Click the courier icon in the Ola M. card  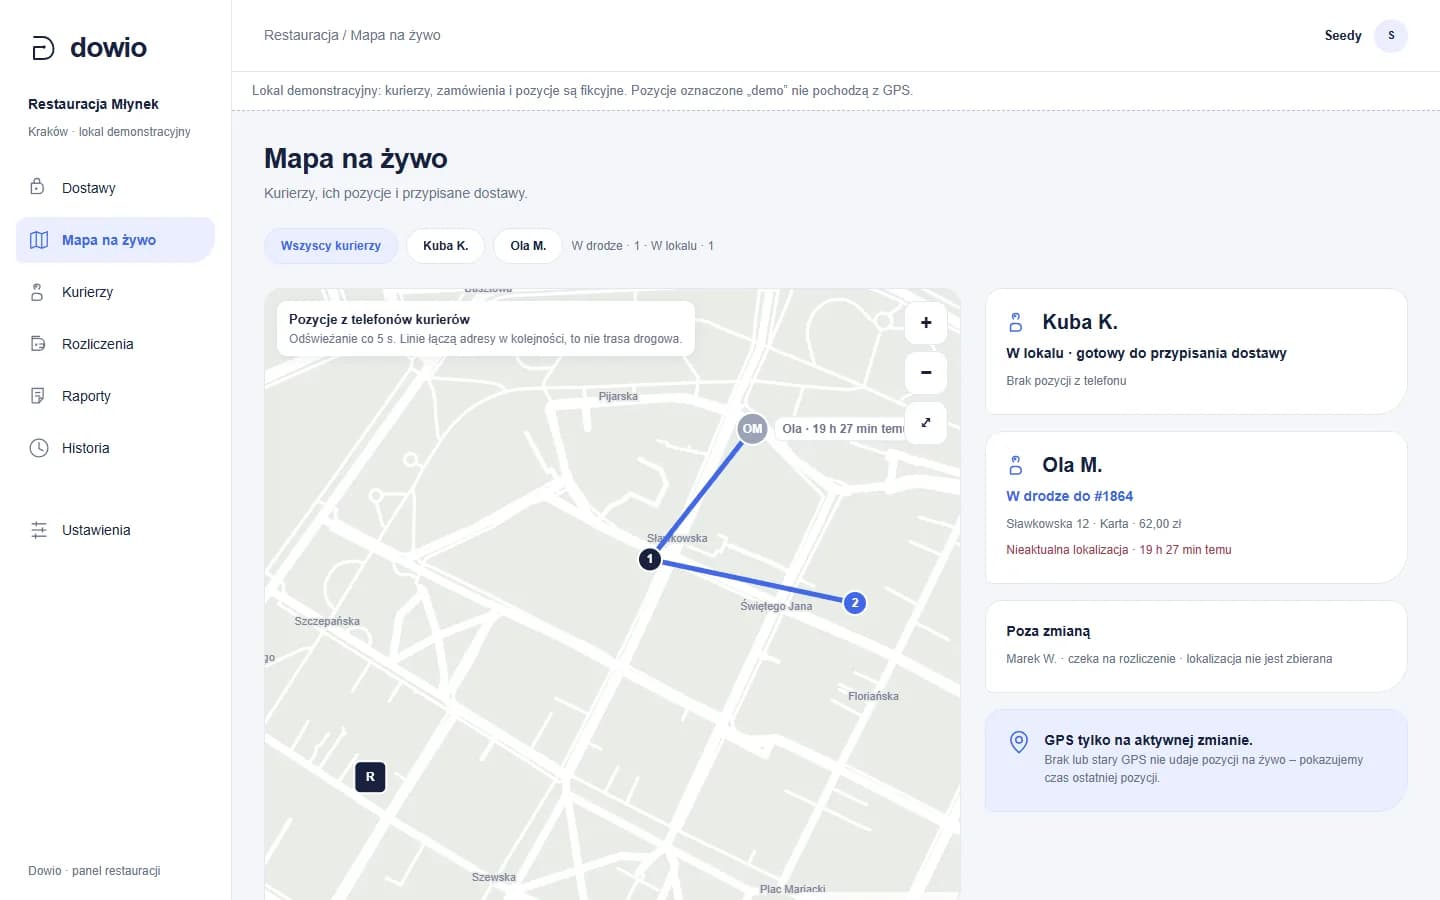[1016, 465]
